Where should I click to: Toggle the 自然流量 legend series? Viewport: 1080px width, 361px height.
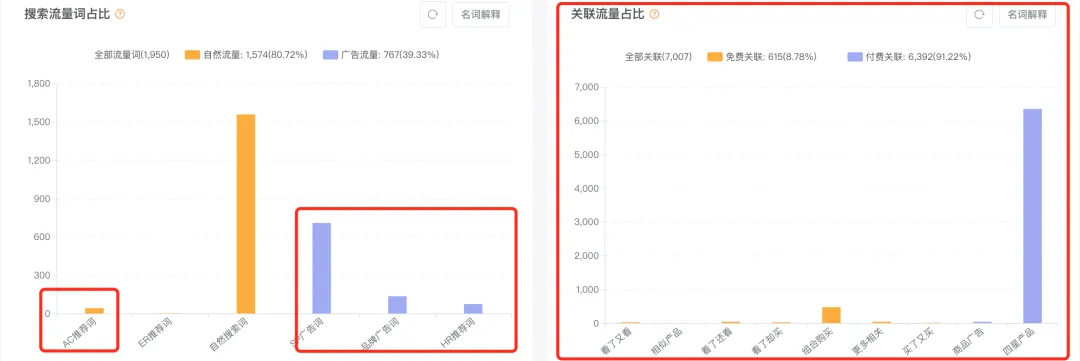(x=246, y=54)
